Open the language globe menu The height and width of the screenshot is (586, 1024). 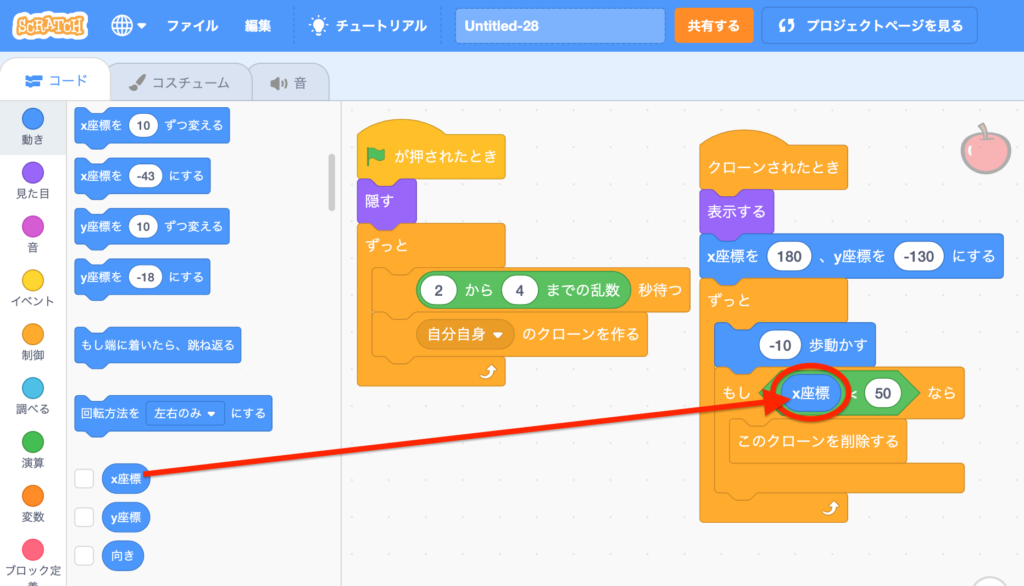pos(128,26)
